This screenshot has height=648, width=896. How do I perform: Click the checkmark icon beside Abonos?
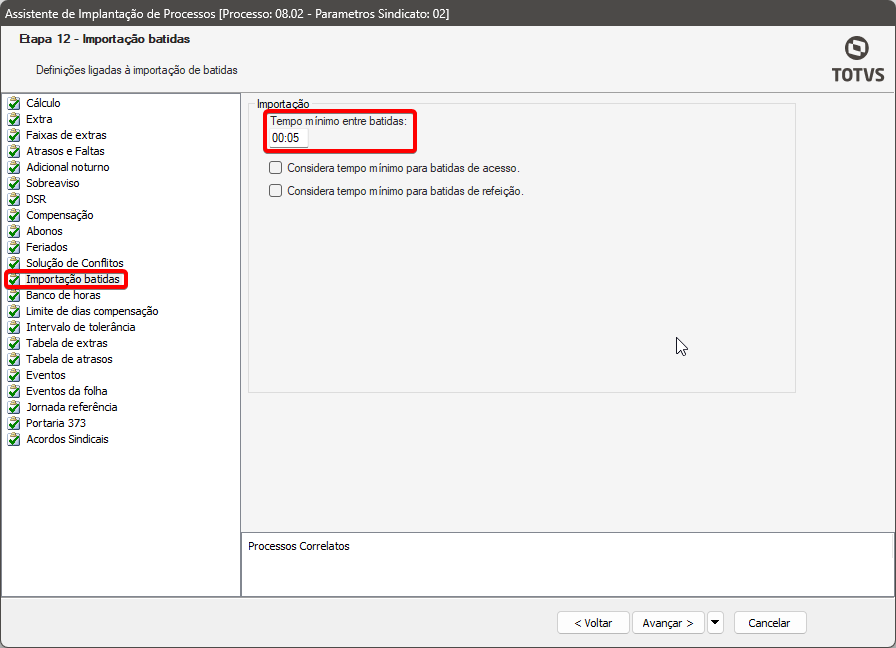[14, 231]
